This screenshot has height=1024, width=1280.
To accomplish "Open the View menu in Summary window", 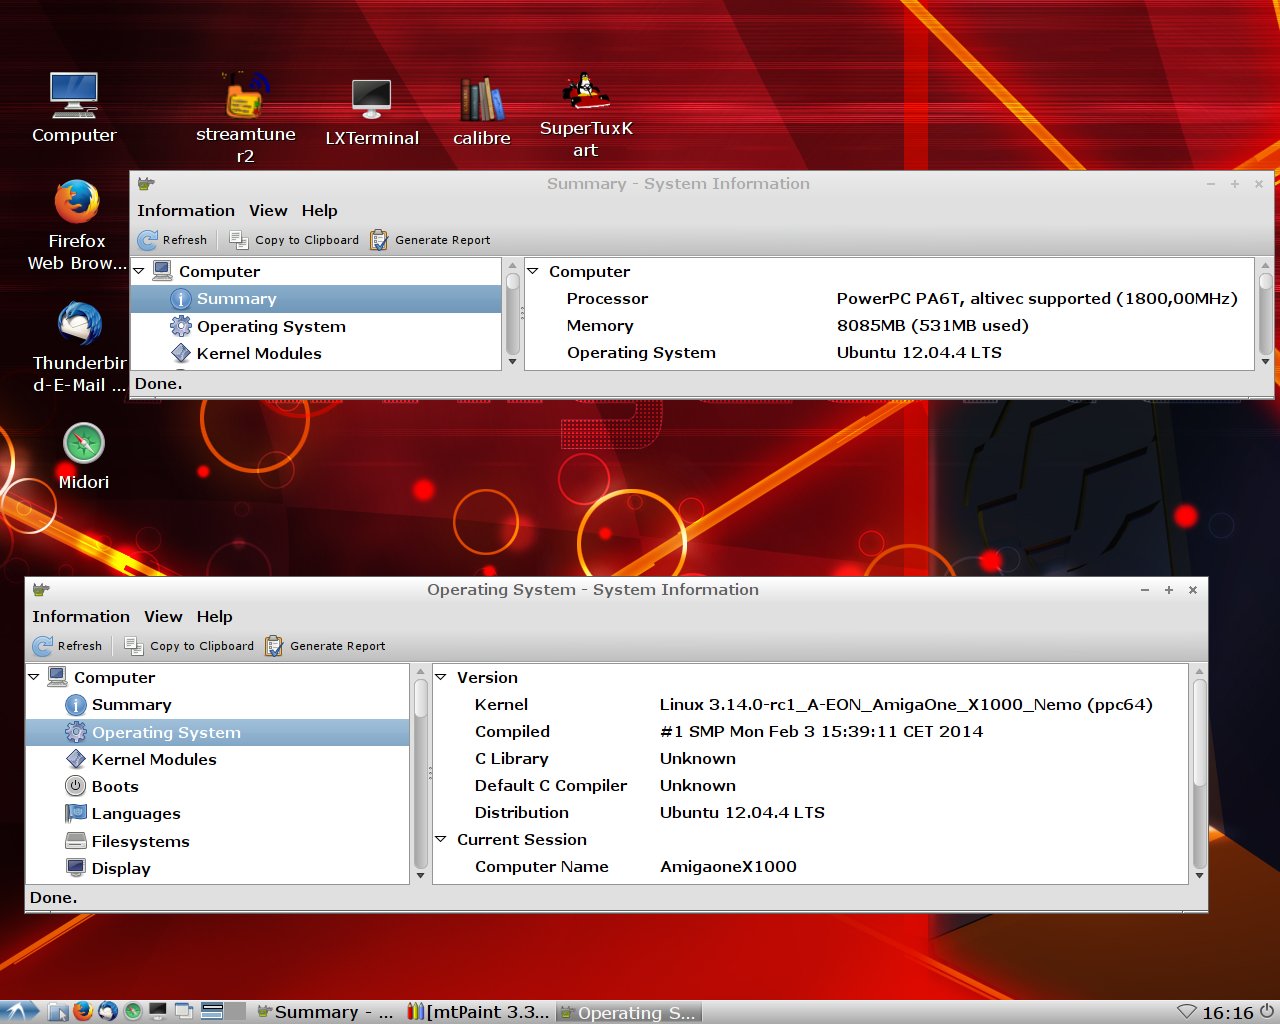I will [x=268, y=211].
